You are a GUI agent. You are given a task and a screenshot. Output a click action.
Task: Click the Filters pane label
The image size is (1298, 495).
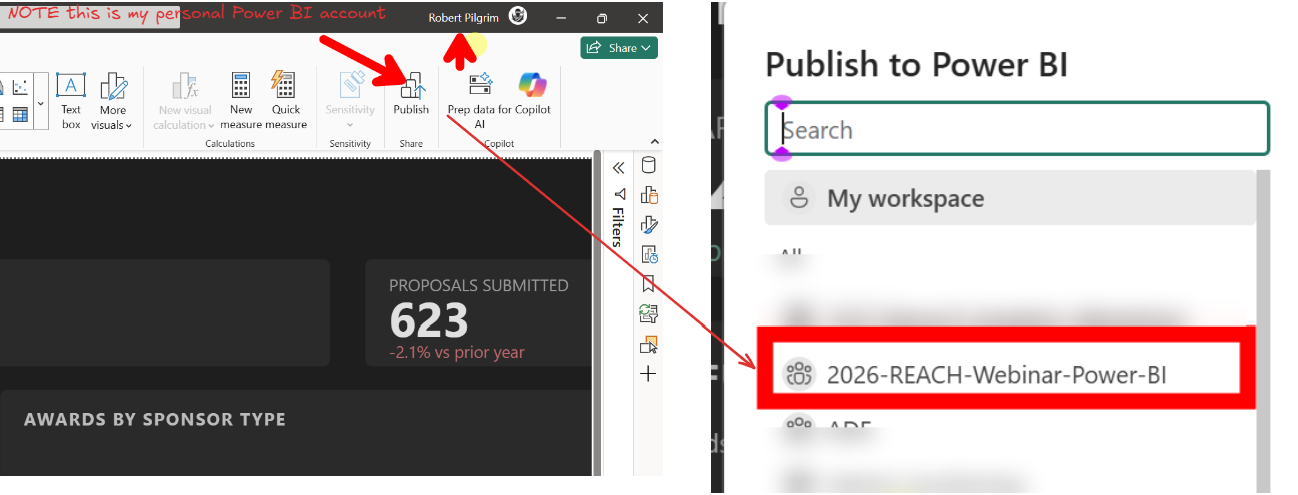point(618,226)
